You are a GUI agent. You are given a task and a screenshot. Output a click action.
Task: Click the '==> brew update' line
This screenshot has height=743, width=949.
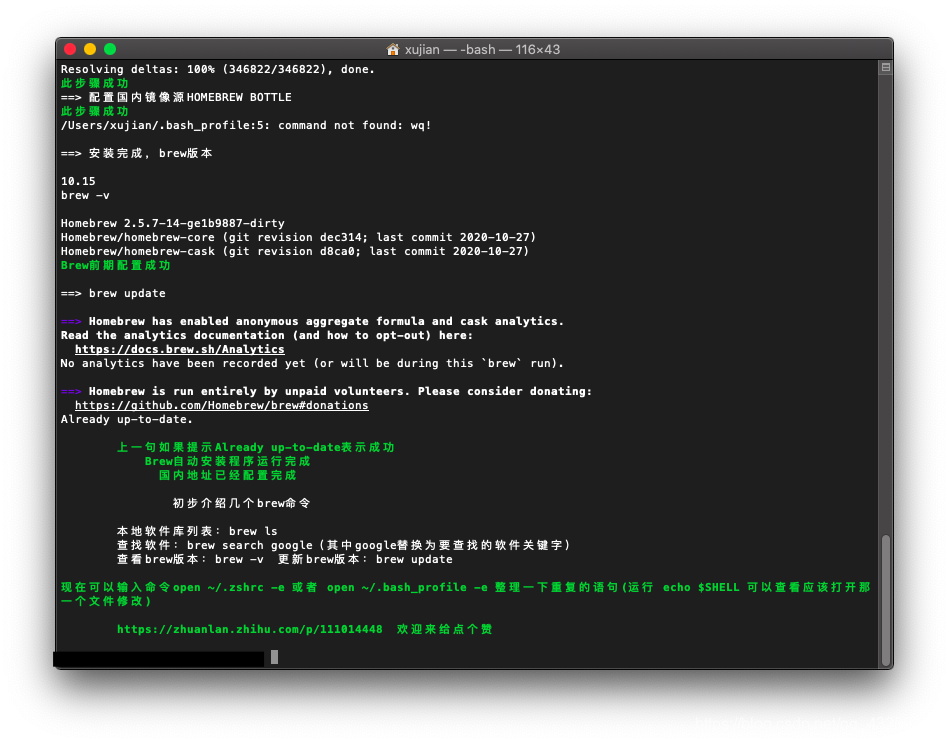tap(113, 293)
